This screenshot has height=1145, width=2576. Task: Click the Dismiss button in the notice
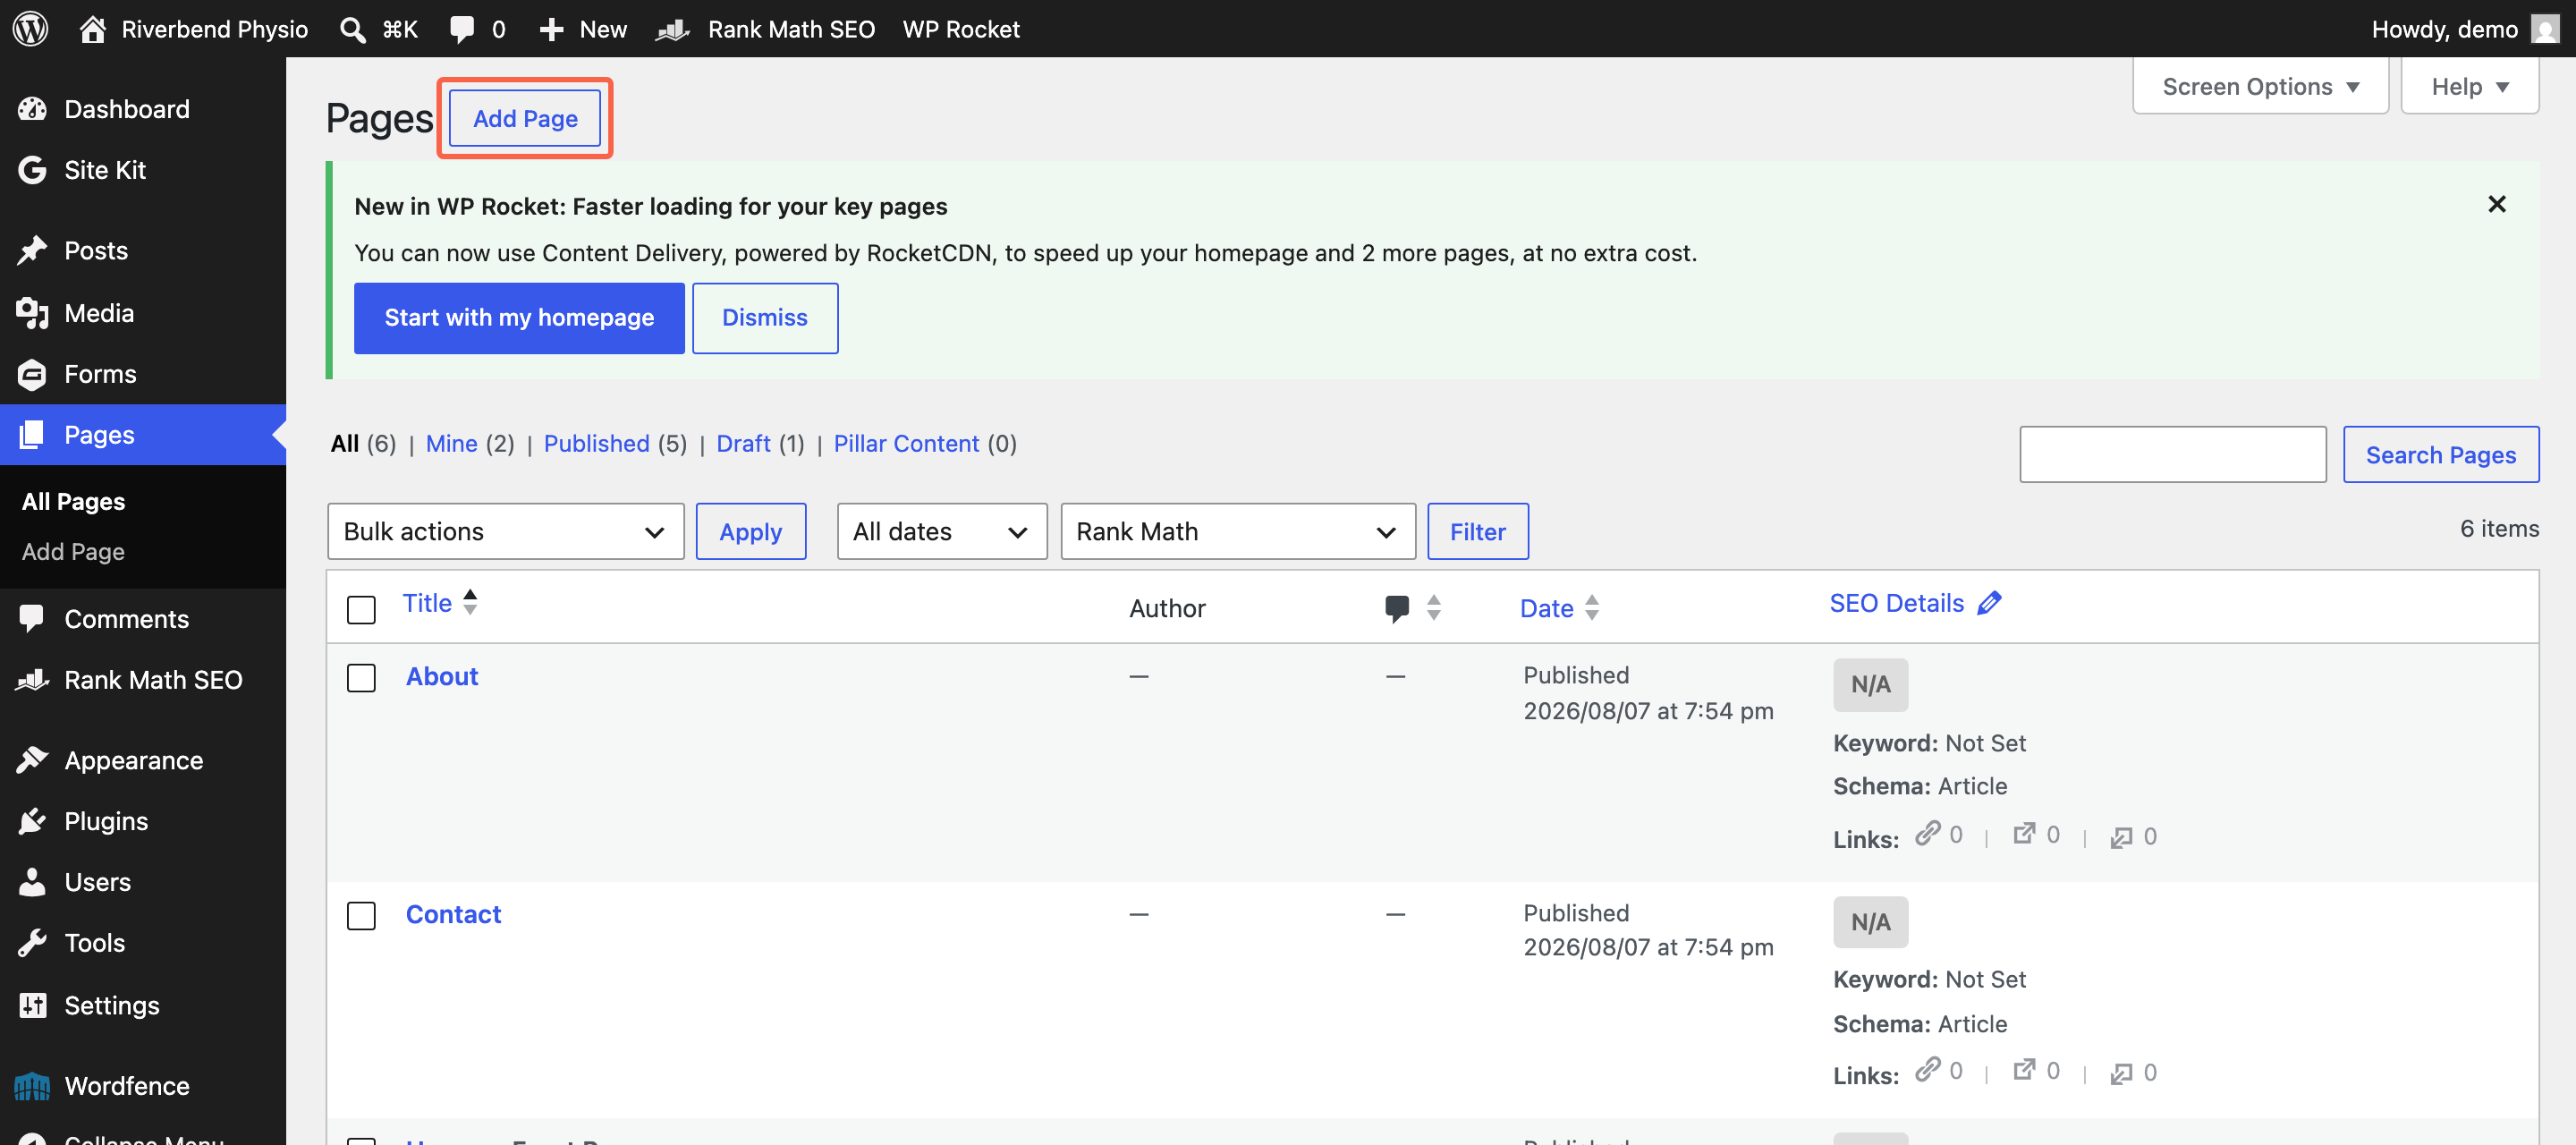[765, 317]
